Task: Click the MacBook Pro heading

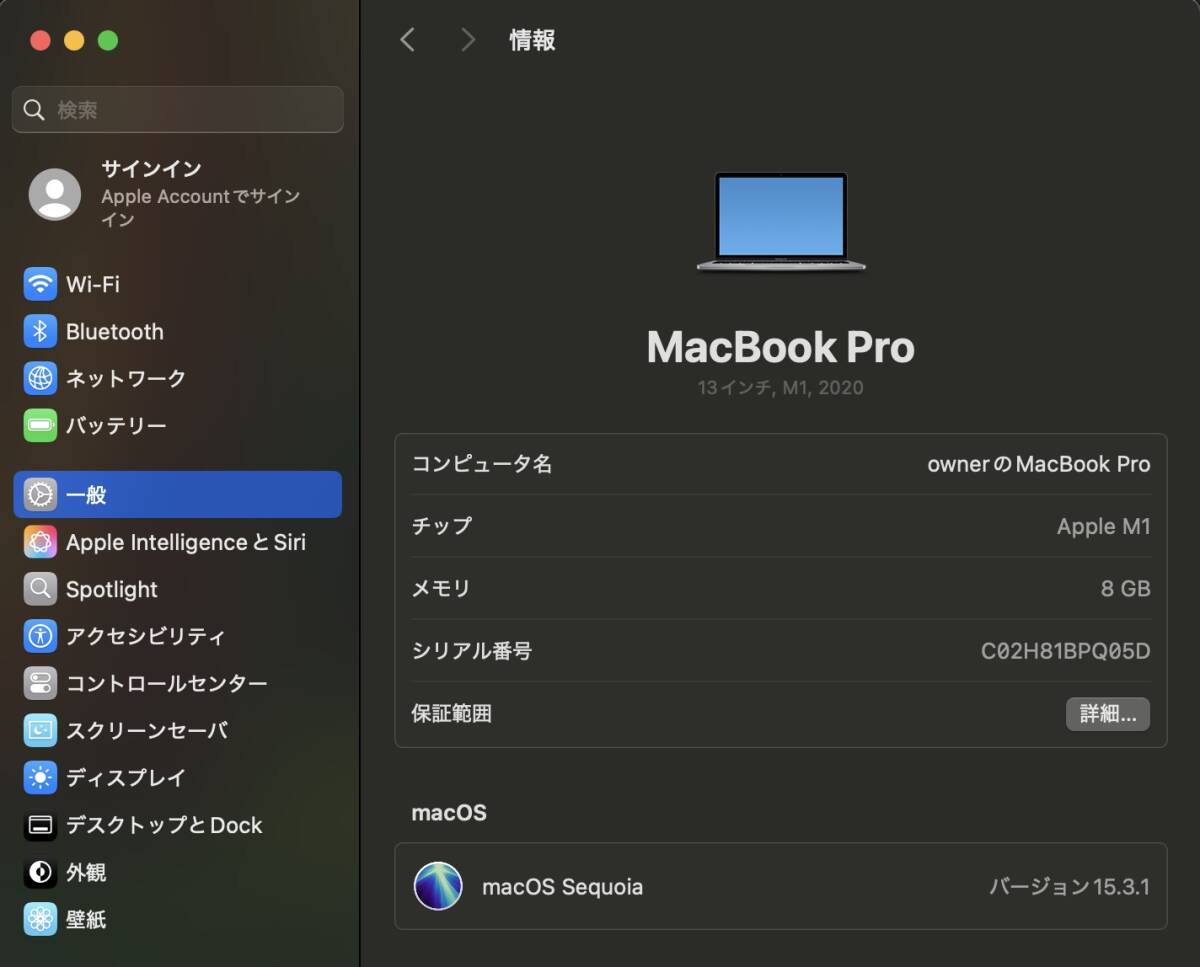Action: 781,347
